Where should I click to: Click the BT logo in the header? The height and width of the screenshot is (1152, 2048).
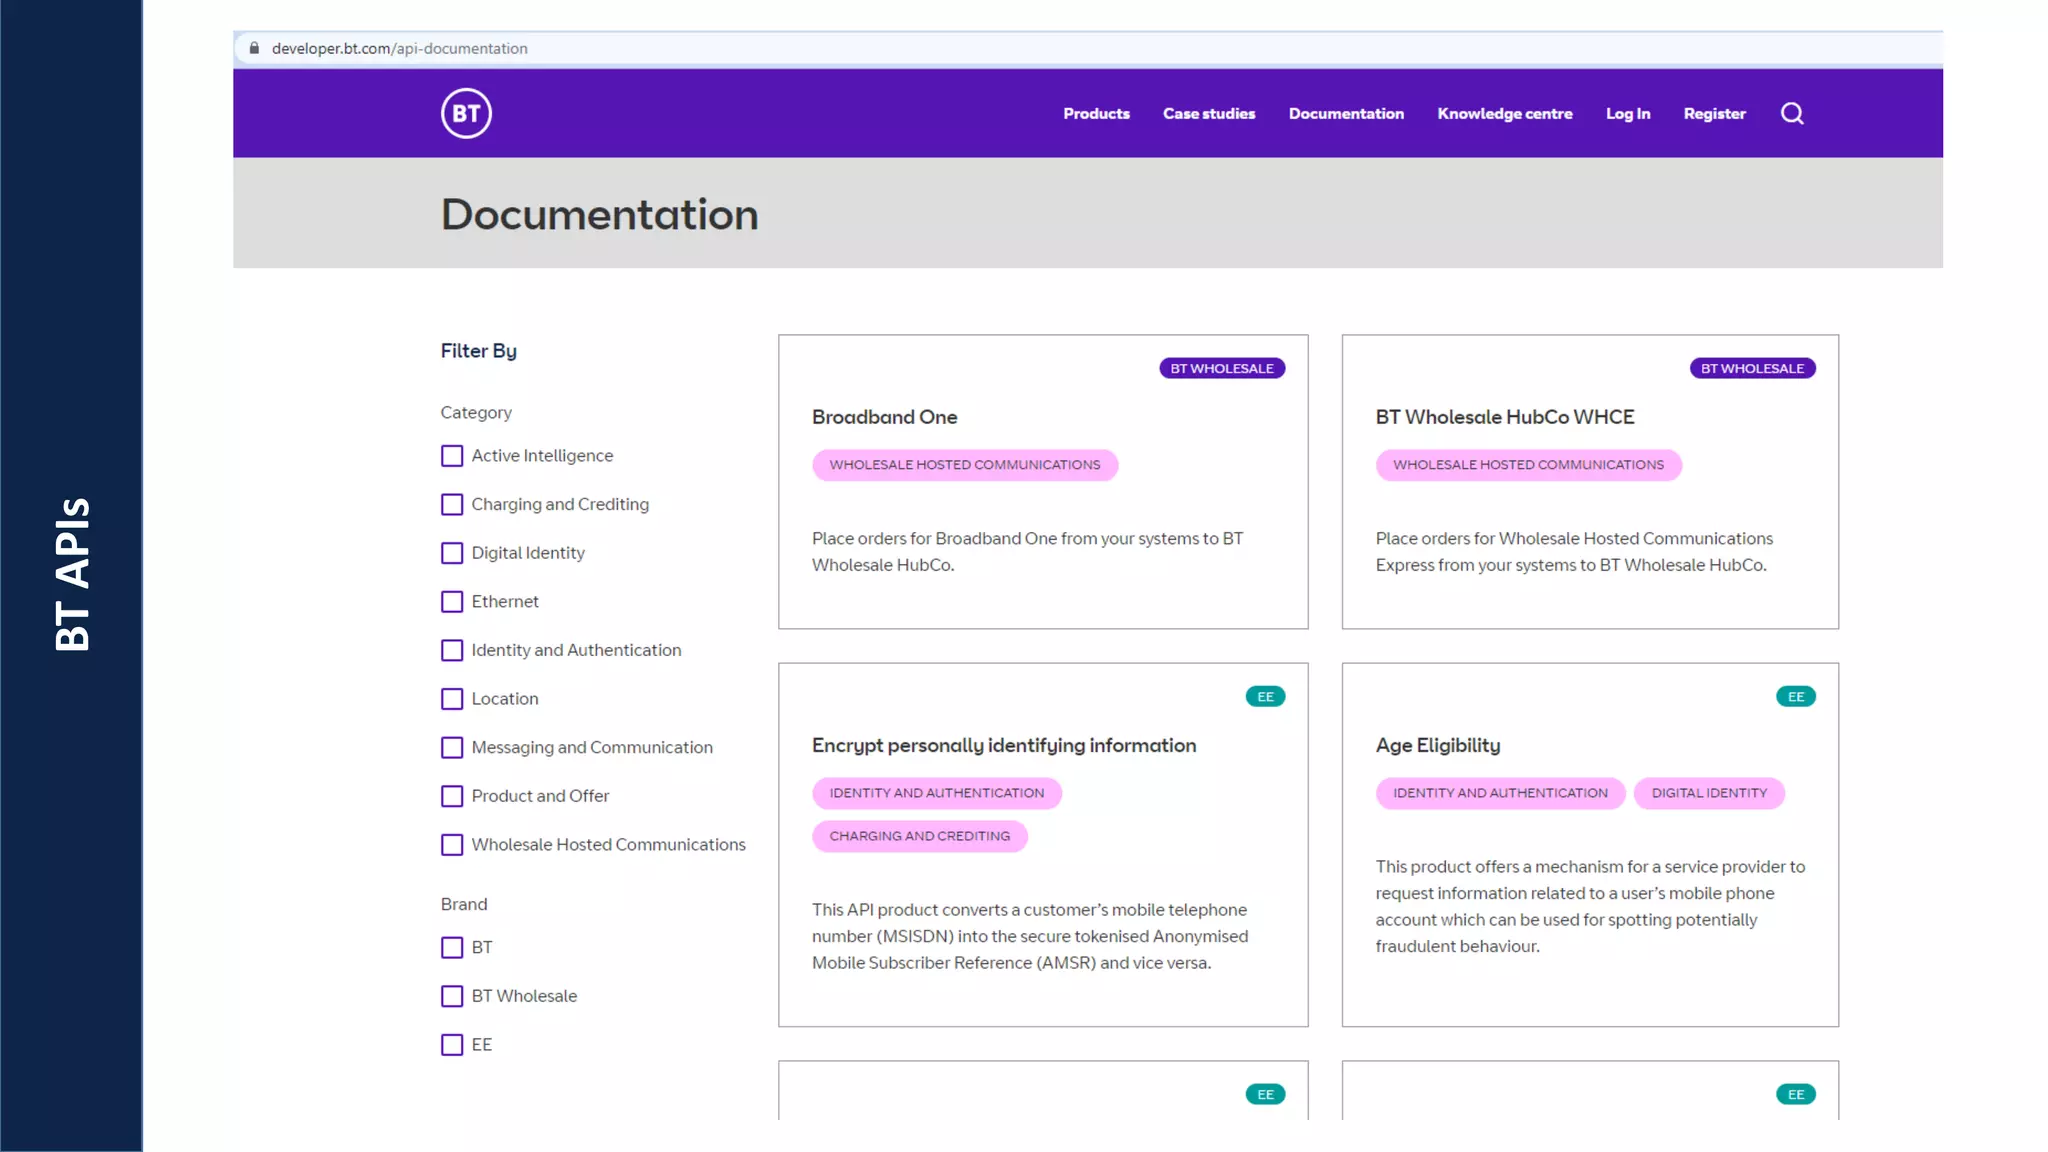466,113
